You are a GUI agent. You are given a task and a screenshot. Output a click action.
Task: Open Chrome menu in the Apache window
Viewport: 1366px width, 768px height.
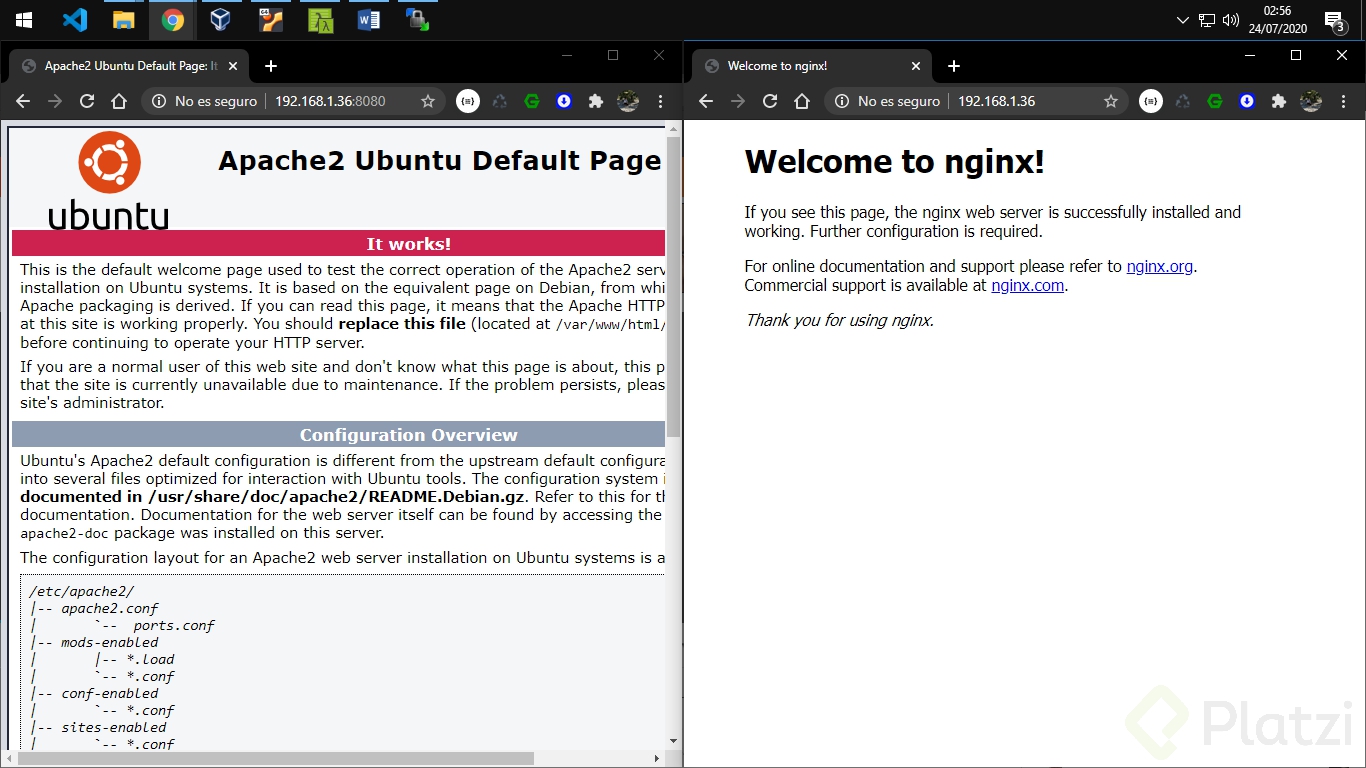660,101
